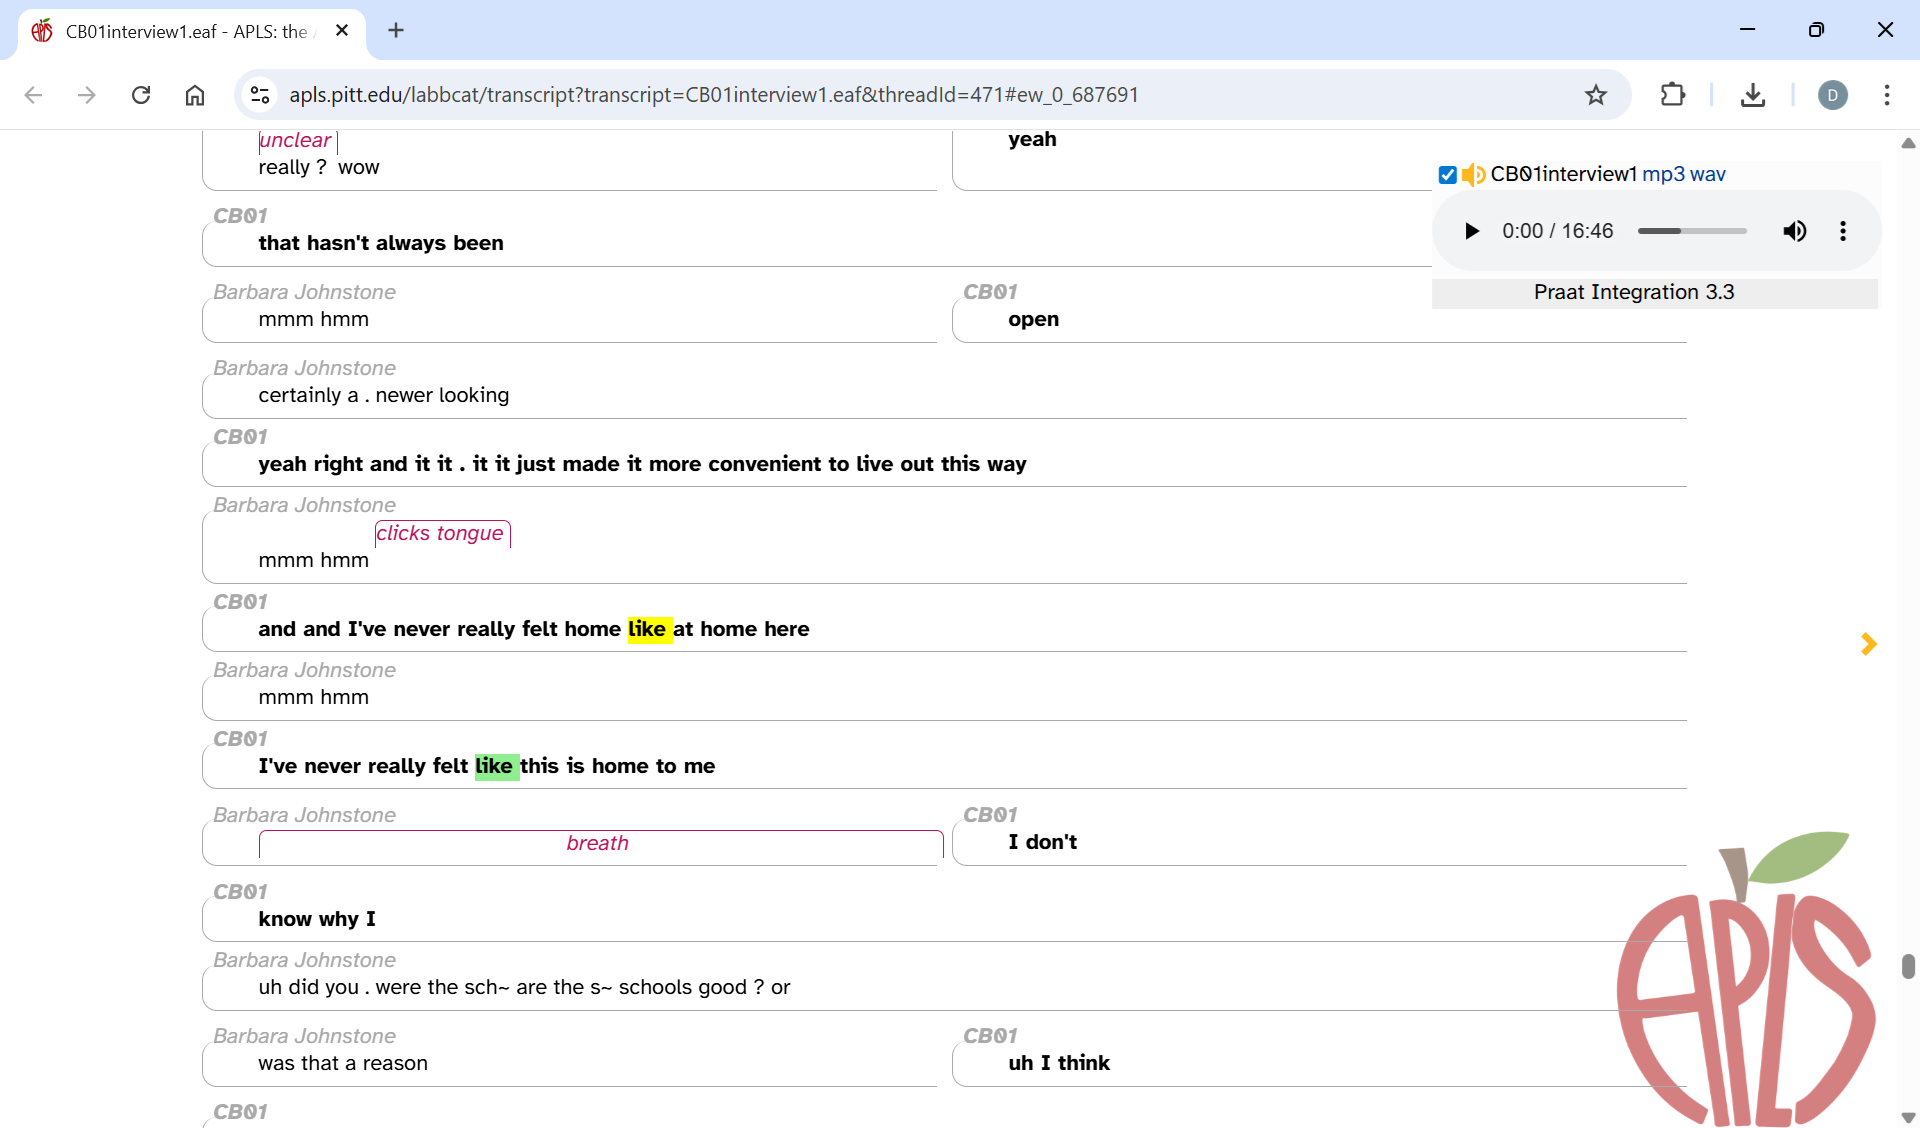
Task: Click the orange next-match arrow
Action: (1868, 644)
